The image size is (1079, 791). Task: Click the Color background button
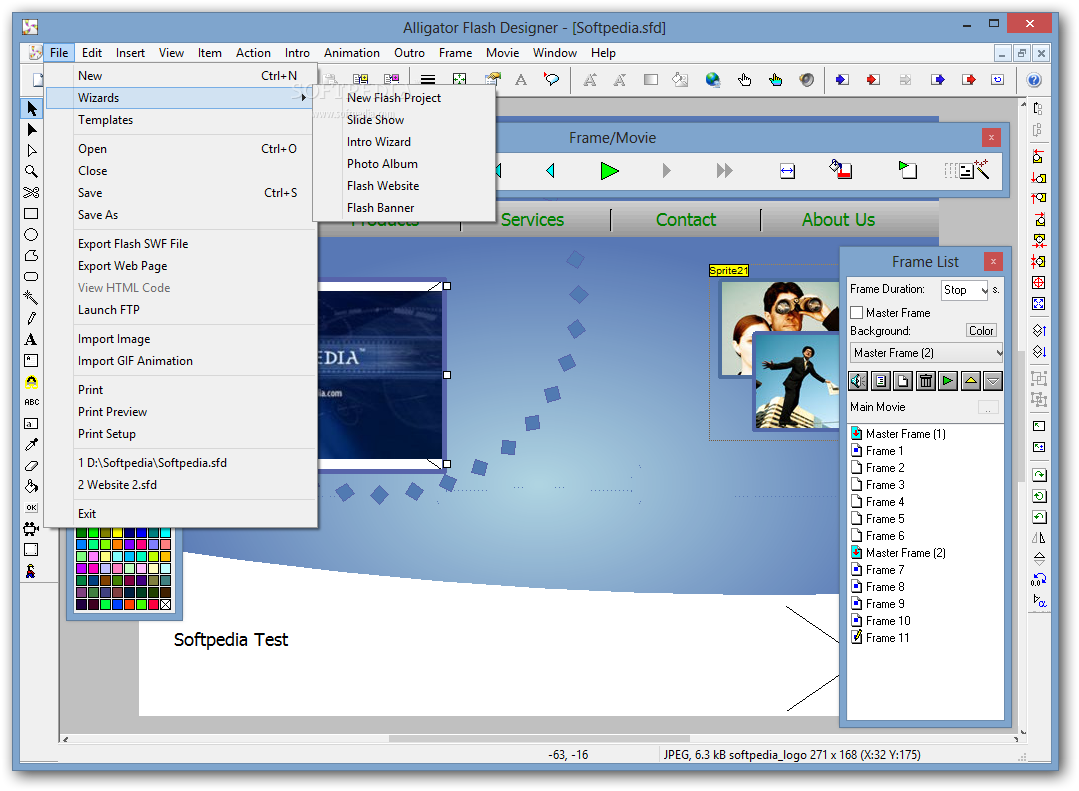pos(981,331)
